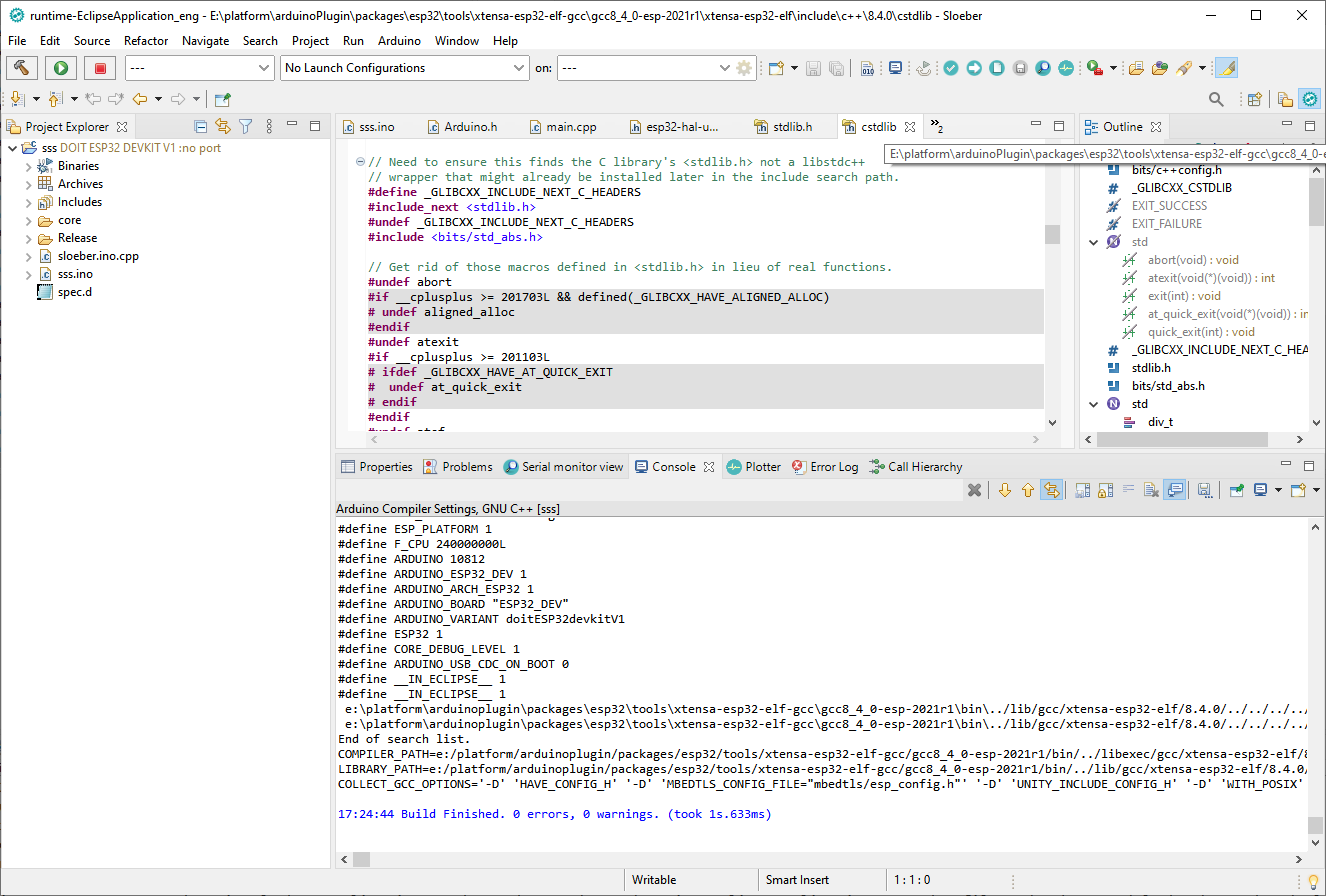This screenshot has height=896, width=1326.
Task: Click the hammer build icon
Action: tap(22, 67)
